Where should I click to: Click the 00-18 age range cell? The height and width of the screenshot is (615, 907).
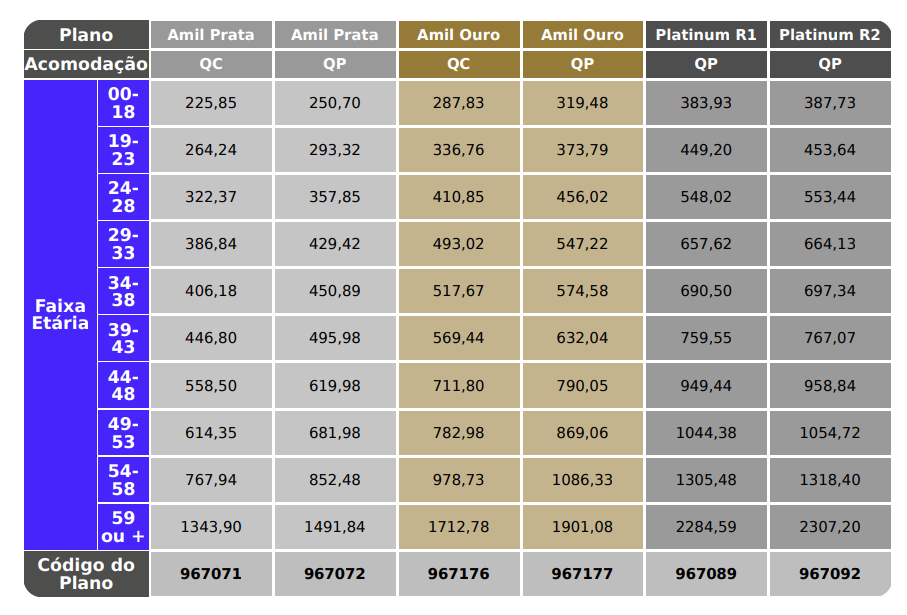(x=123, y=103)
